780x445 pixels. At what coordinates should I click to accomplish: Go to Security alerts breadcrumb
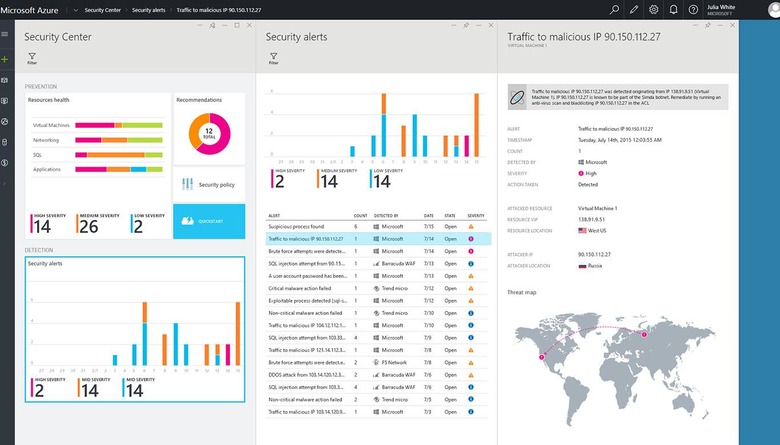pos(148,10)
